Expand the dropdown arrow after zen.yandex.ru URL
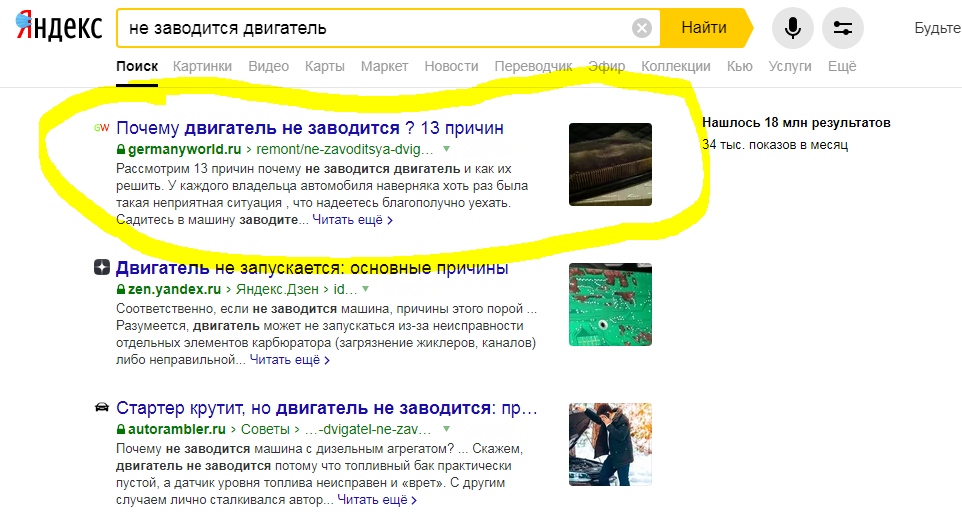 pyautogui.click(x=366, y=289)
